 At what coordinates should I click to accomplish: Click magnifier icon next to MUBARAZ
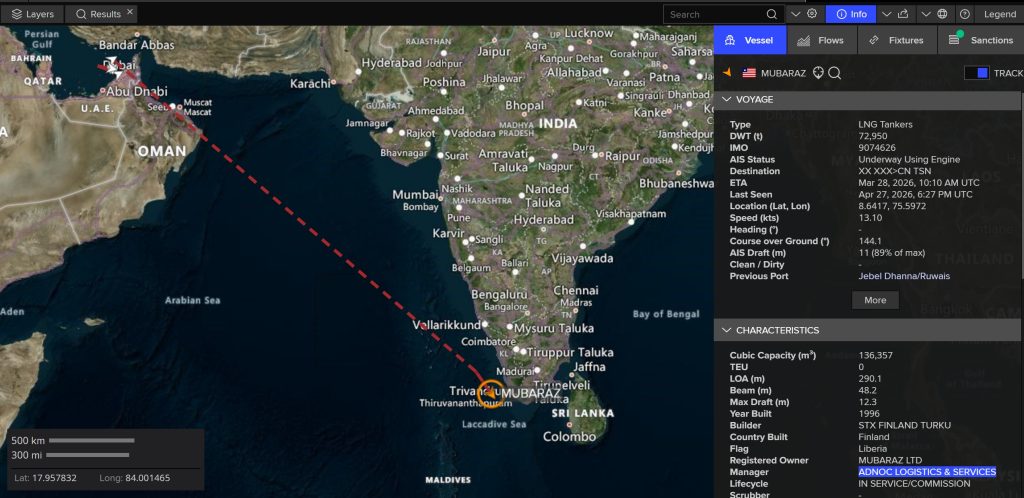click(835, 73)
